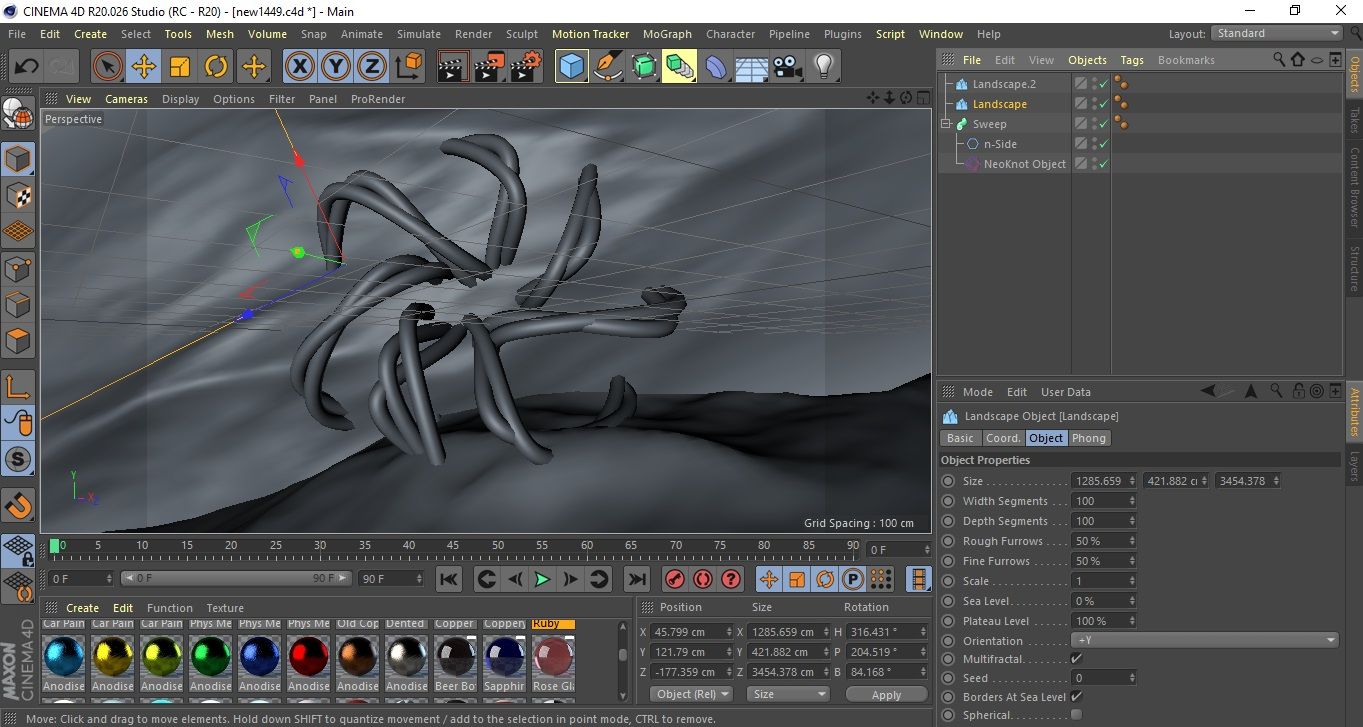Click the Camera object icon
1363x727 pixels.
[787, 67]
